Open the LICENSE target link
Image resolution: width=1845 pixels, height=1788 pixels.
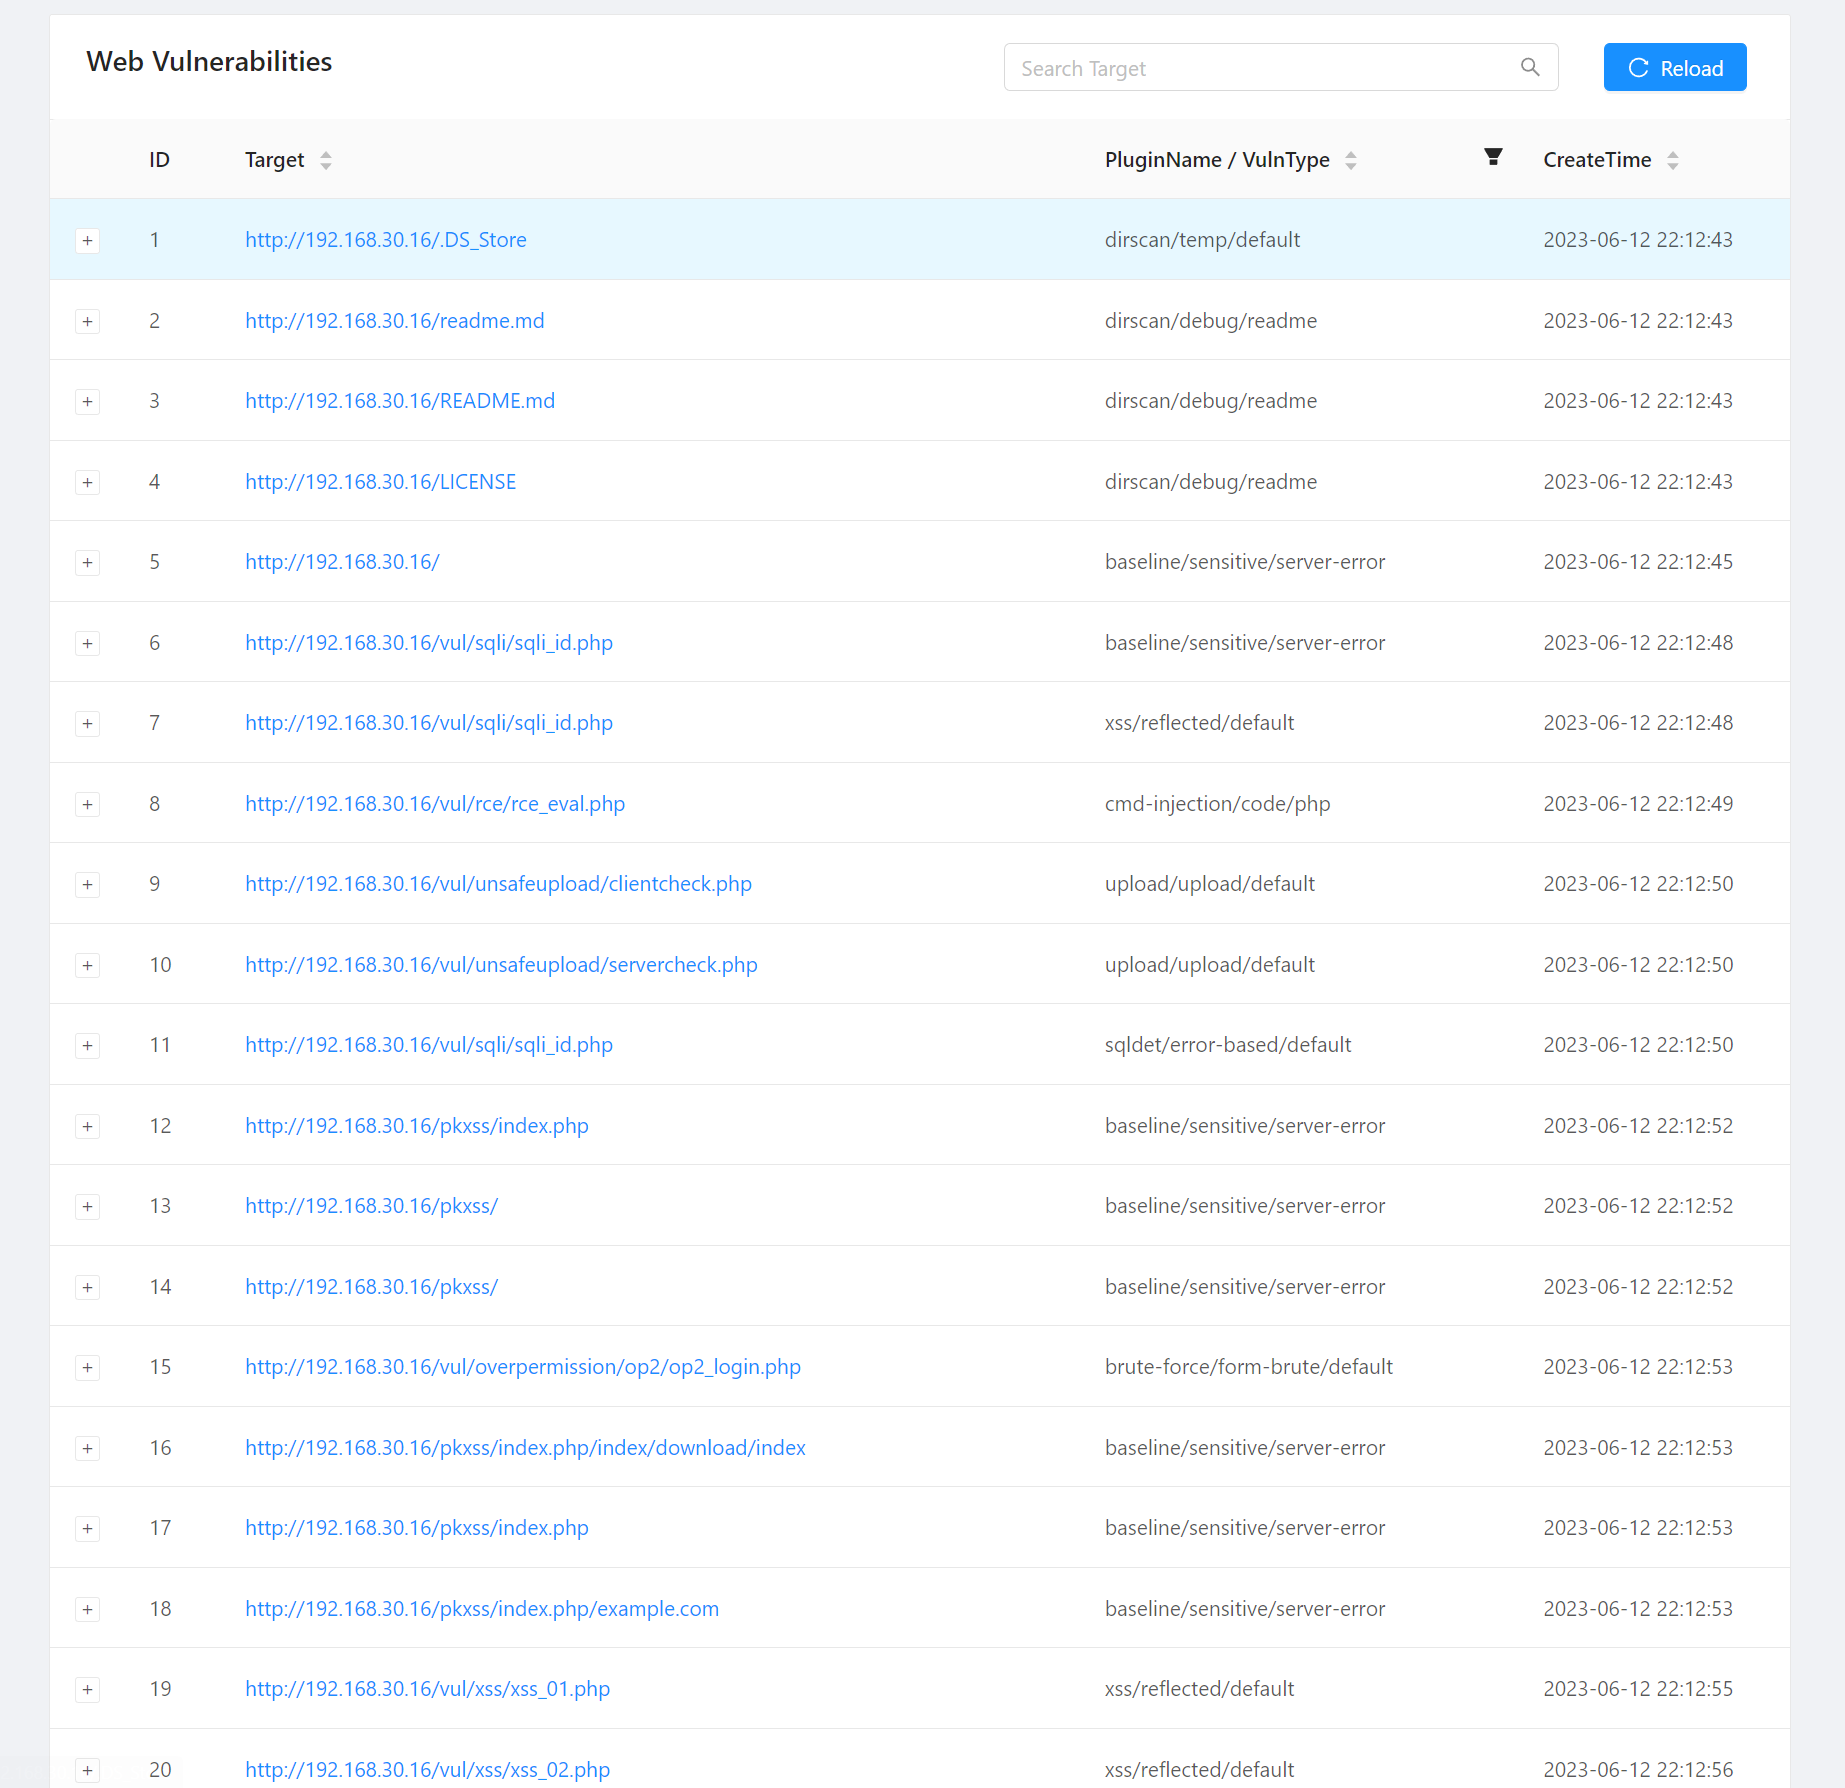coord(381,482)
